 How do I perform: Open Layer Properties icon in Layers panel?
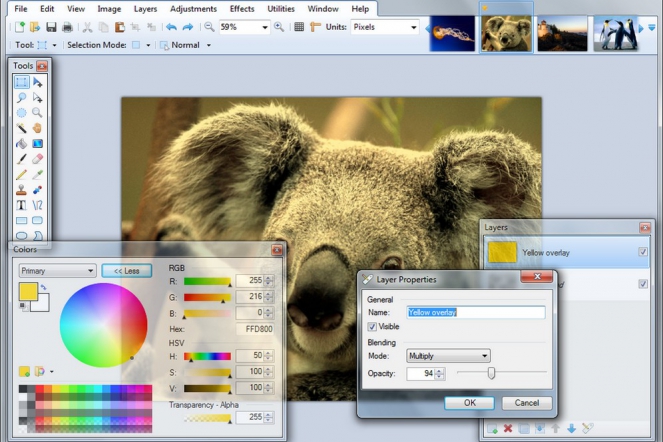(x=587, y=428)
